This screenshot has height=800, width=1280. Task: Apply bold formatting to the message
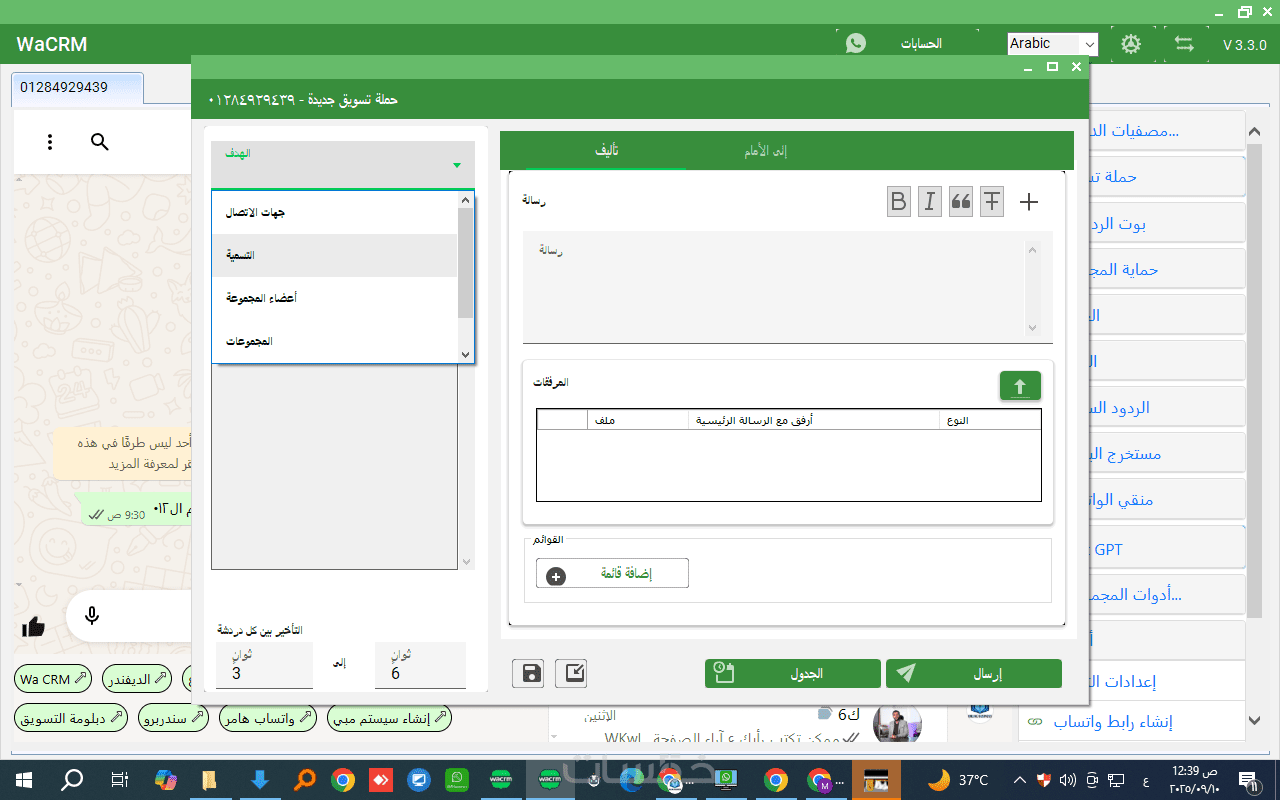click(899, 202)
